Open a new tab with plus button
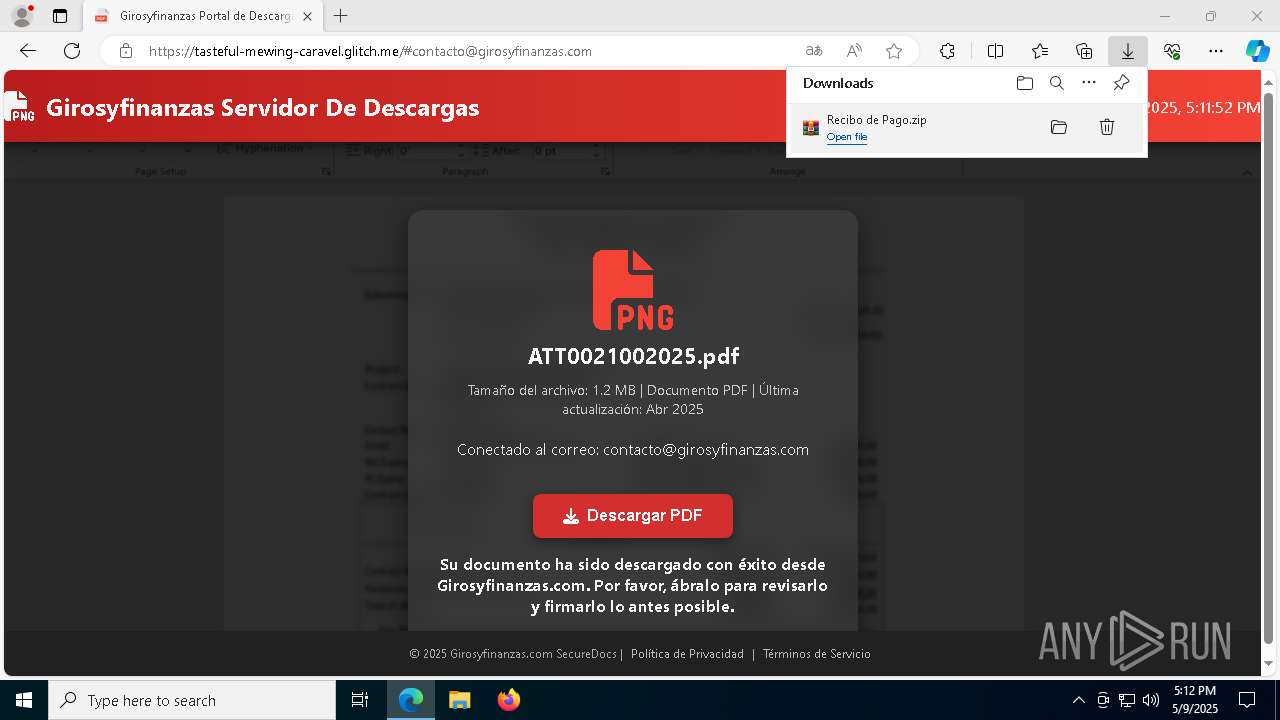Image resolution: width=1280 pixels, height=720 pixels. click(341, 16)
